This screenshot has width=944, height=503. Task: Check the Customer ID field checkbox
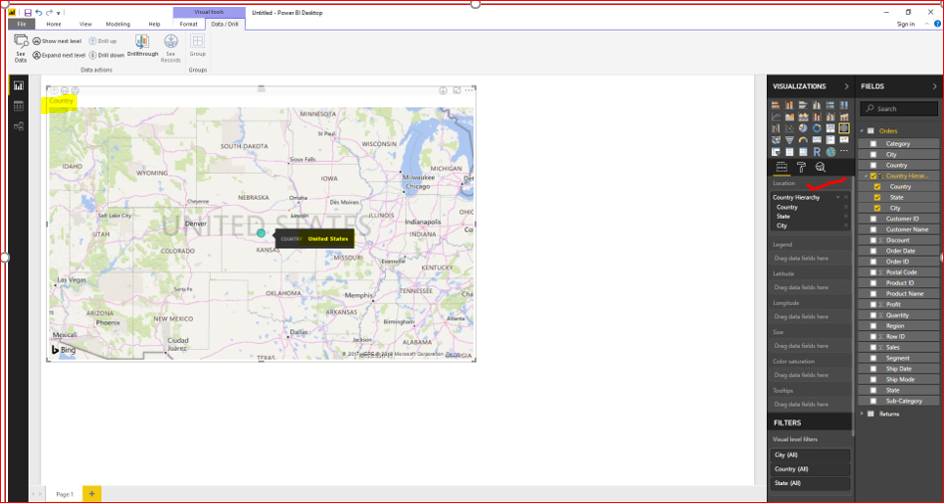tap(874, 219)
